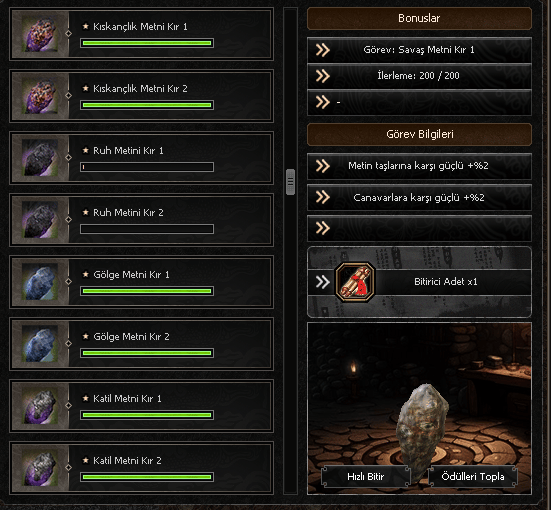Viewport: 551px width, 510px height.
Task: Expand the İlerleme 200 / 200 row arrow
Action: pos(323,76)
